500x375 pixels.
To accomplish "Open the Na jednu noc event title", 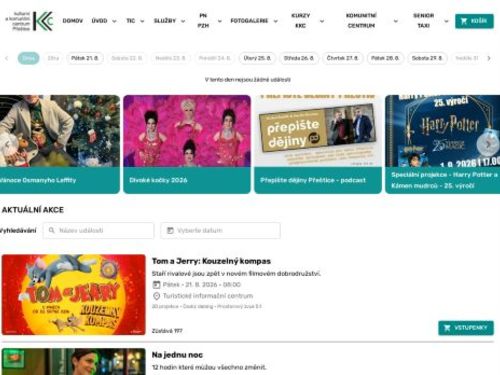I will tap(177, 355).
